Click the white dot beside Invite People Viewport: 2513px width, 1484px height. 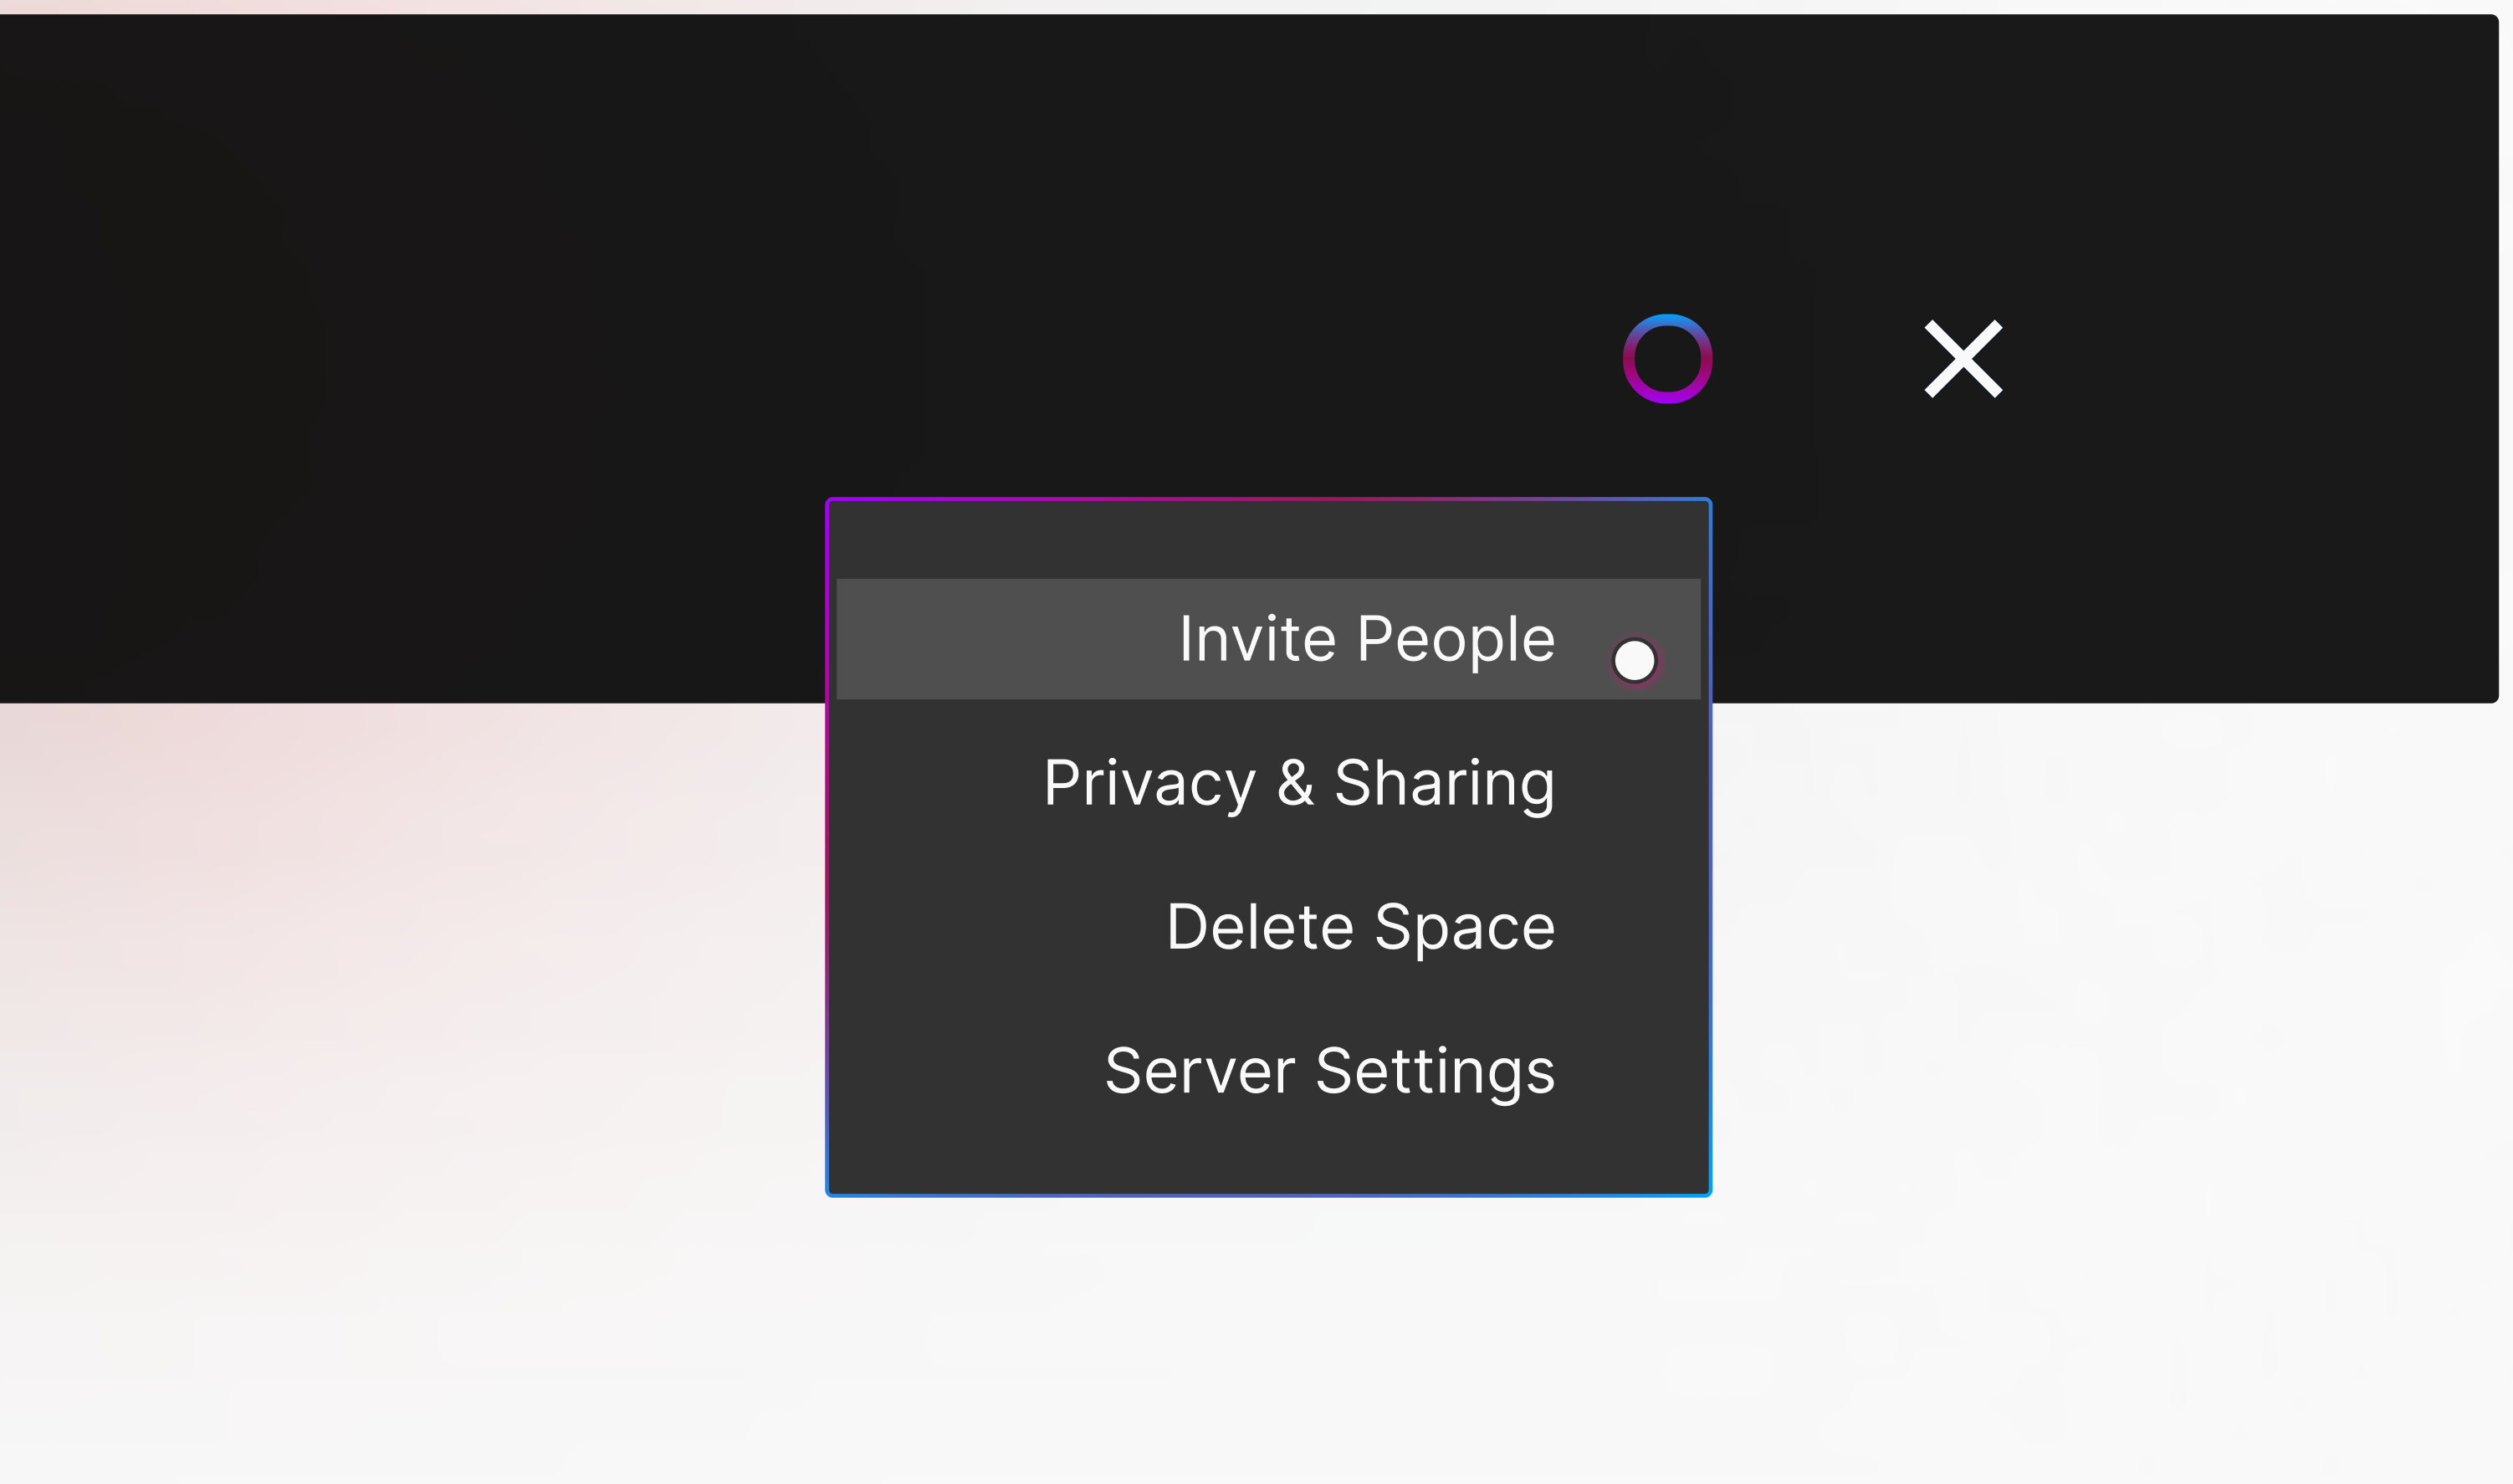click(1634, 660)
